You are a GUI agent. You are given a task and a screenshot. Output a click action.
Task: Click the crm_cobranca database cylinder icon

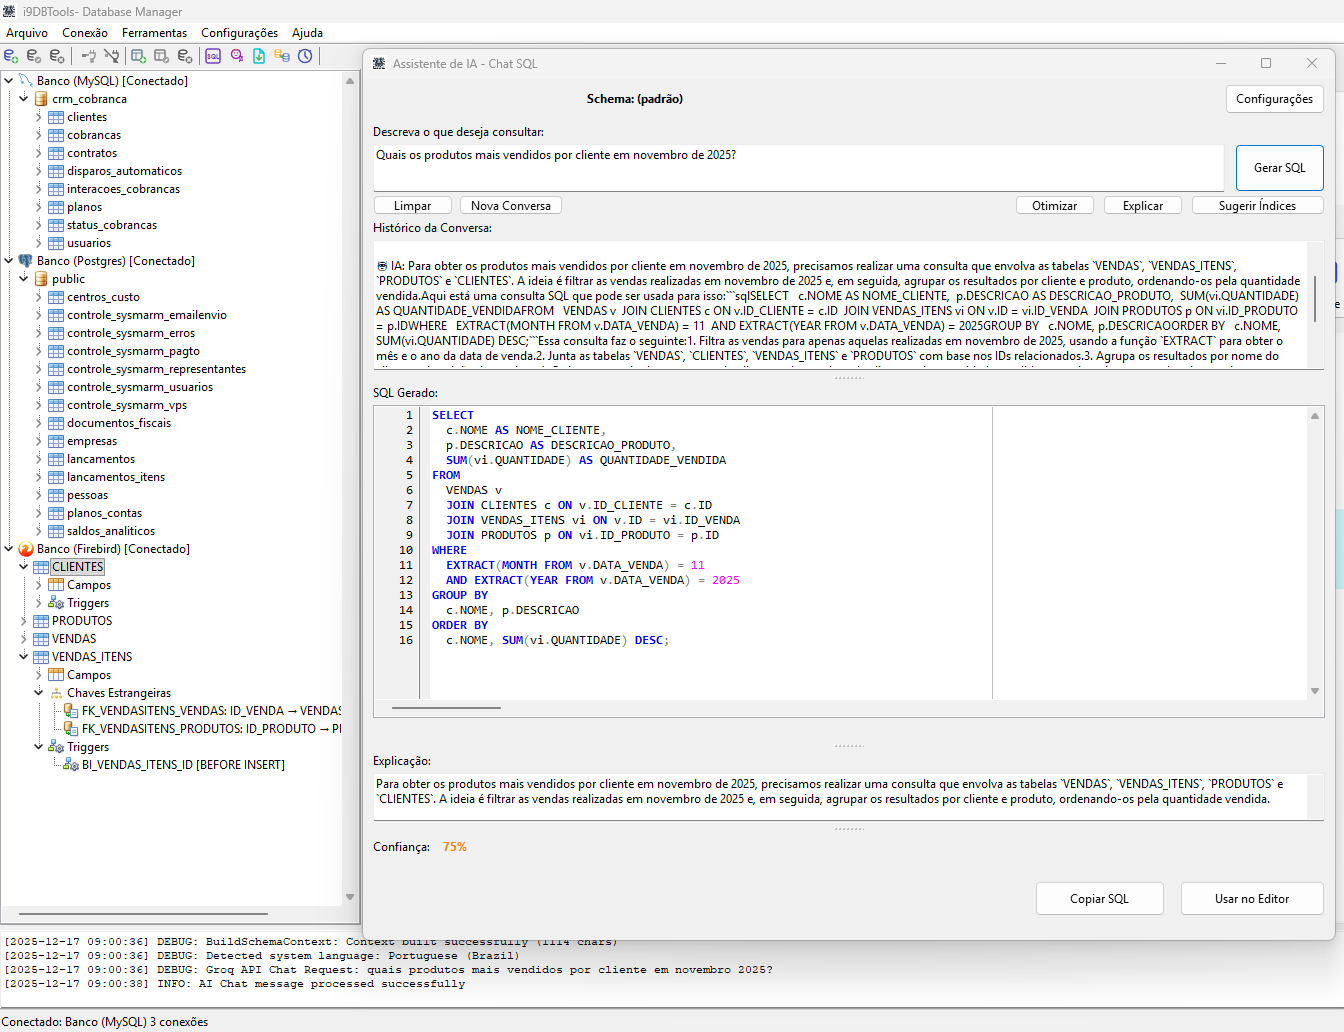[41, 99]
